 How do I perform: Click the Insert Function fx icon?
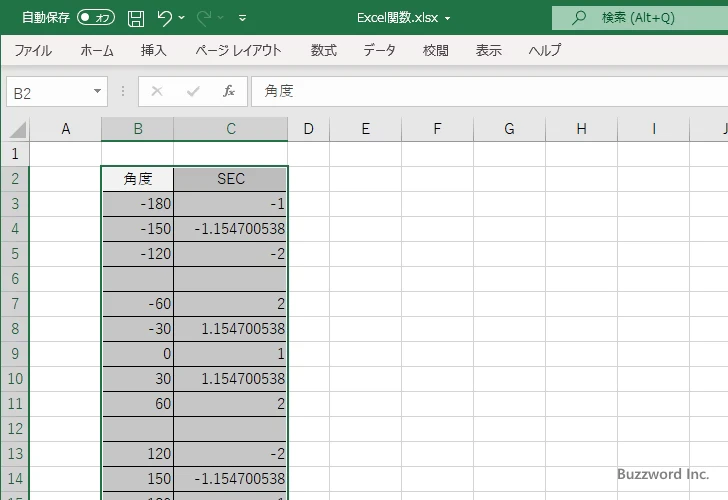coord(229,91)
